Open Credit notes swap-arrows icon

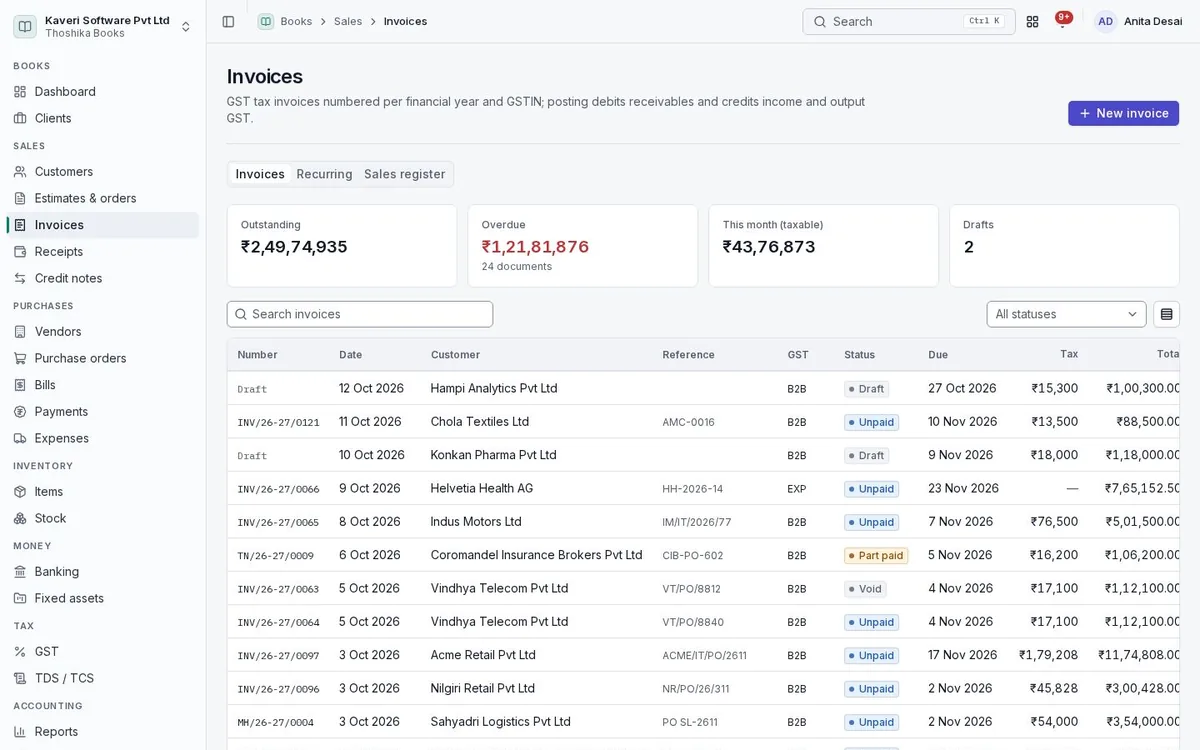click(x=20, y=278)
